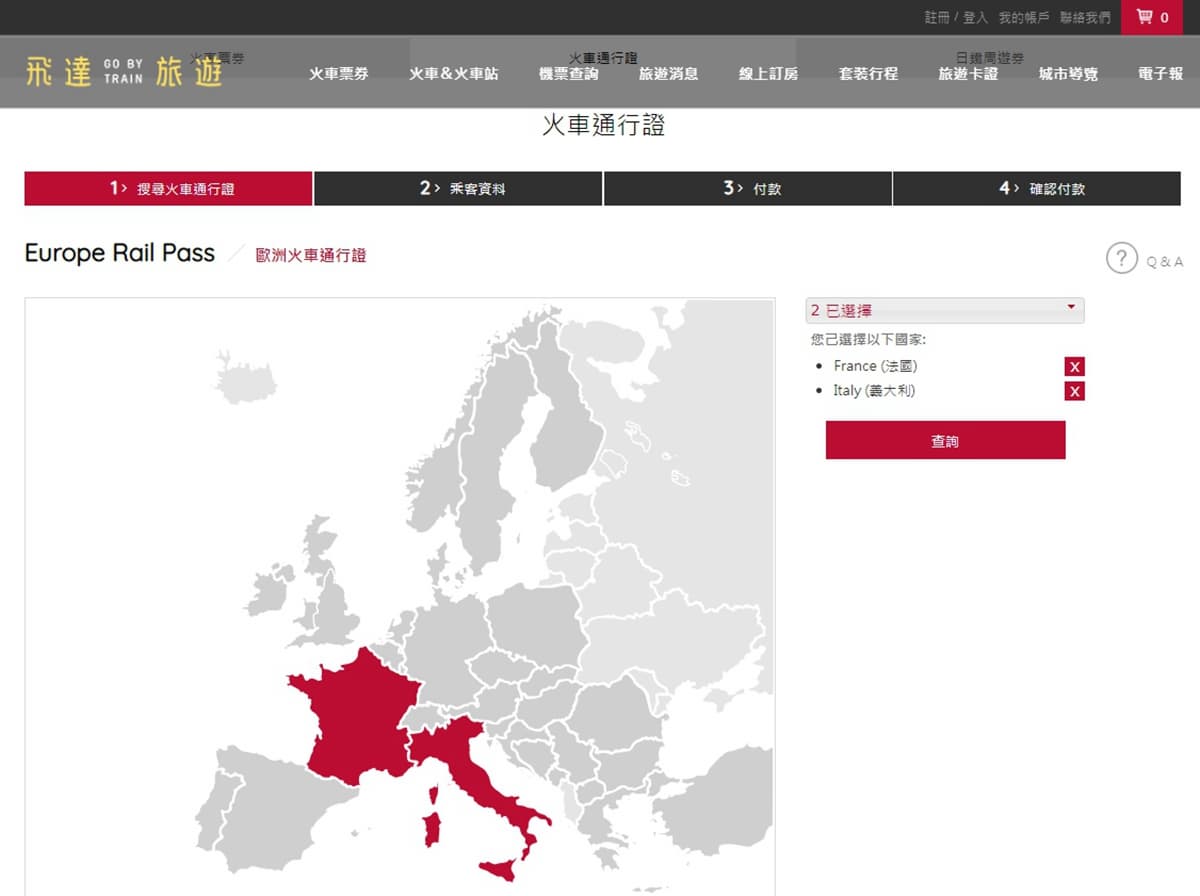This screenshot has height=896, width=1200.
Task: Open the 我的帳戶 link
Action: coord(1024,18)
